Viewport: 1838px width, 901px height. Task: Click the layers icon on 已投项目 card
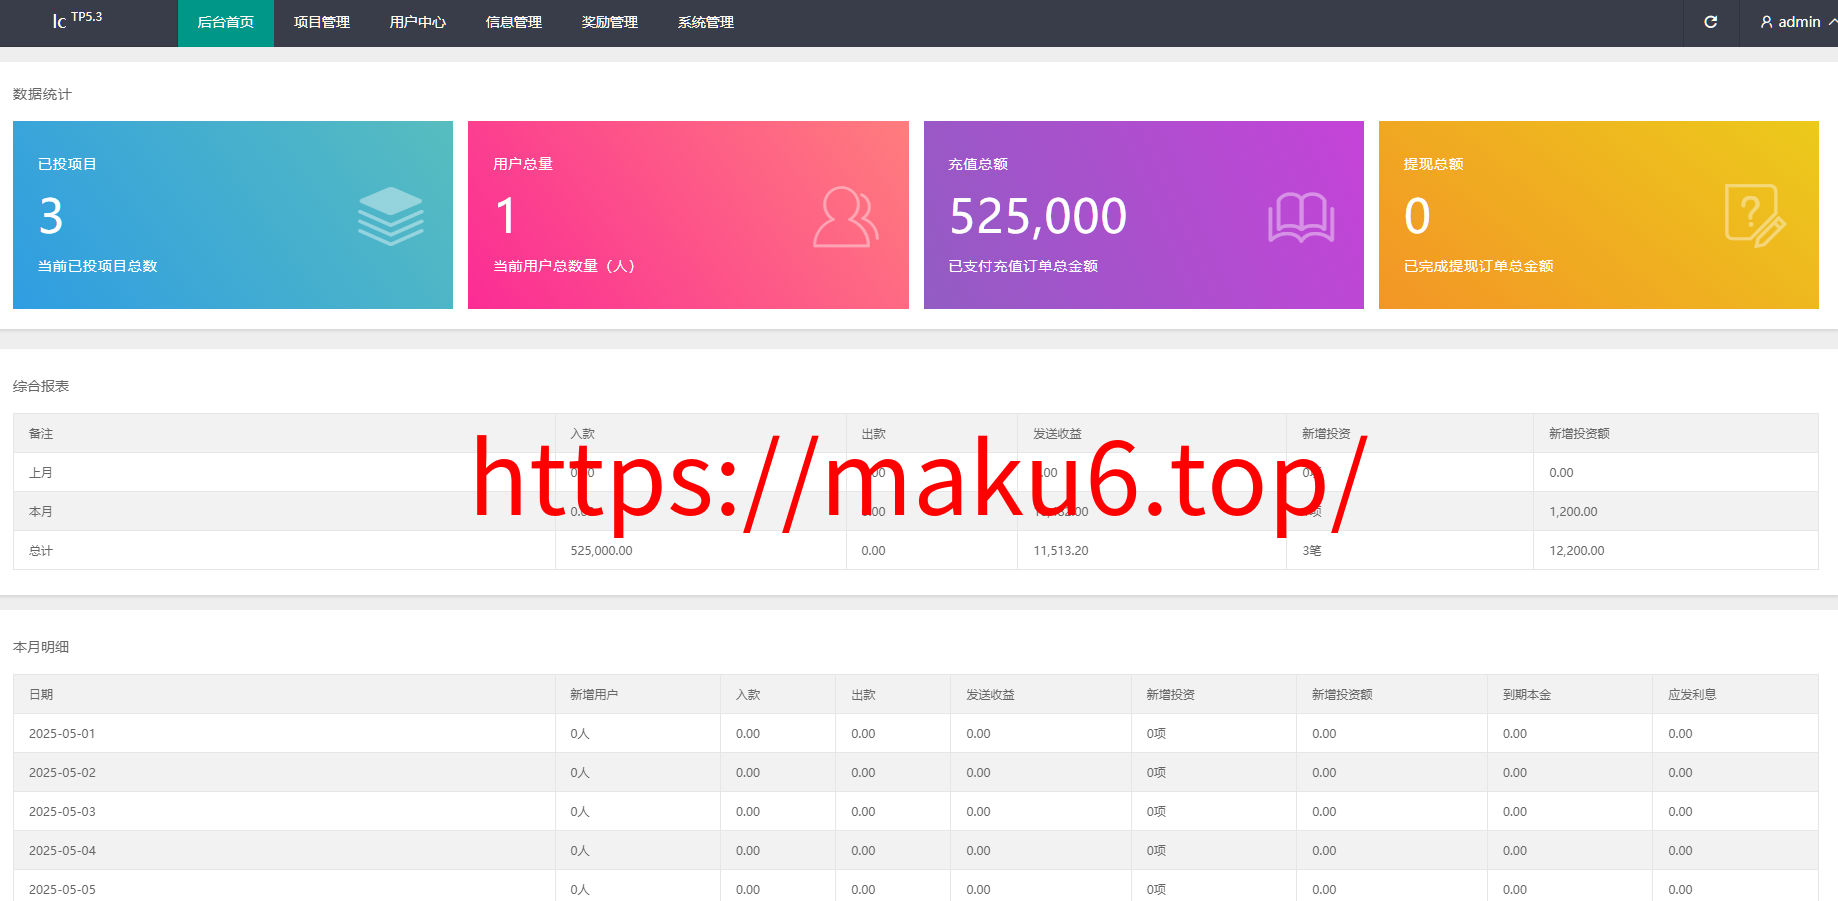click(391, 216)
